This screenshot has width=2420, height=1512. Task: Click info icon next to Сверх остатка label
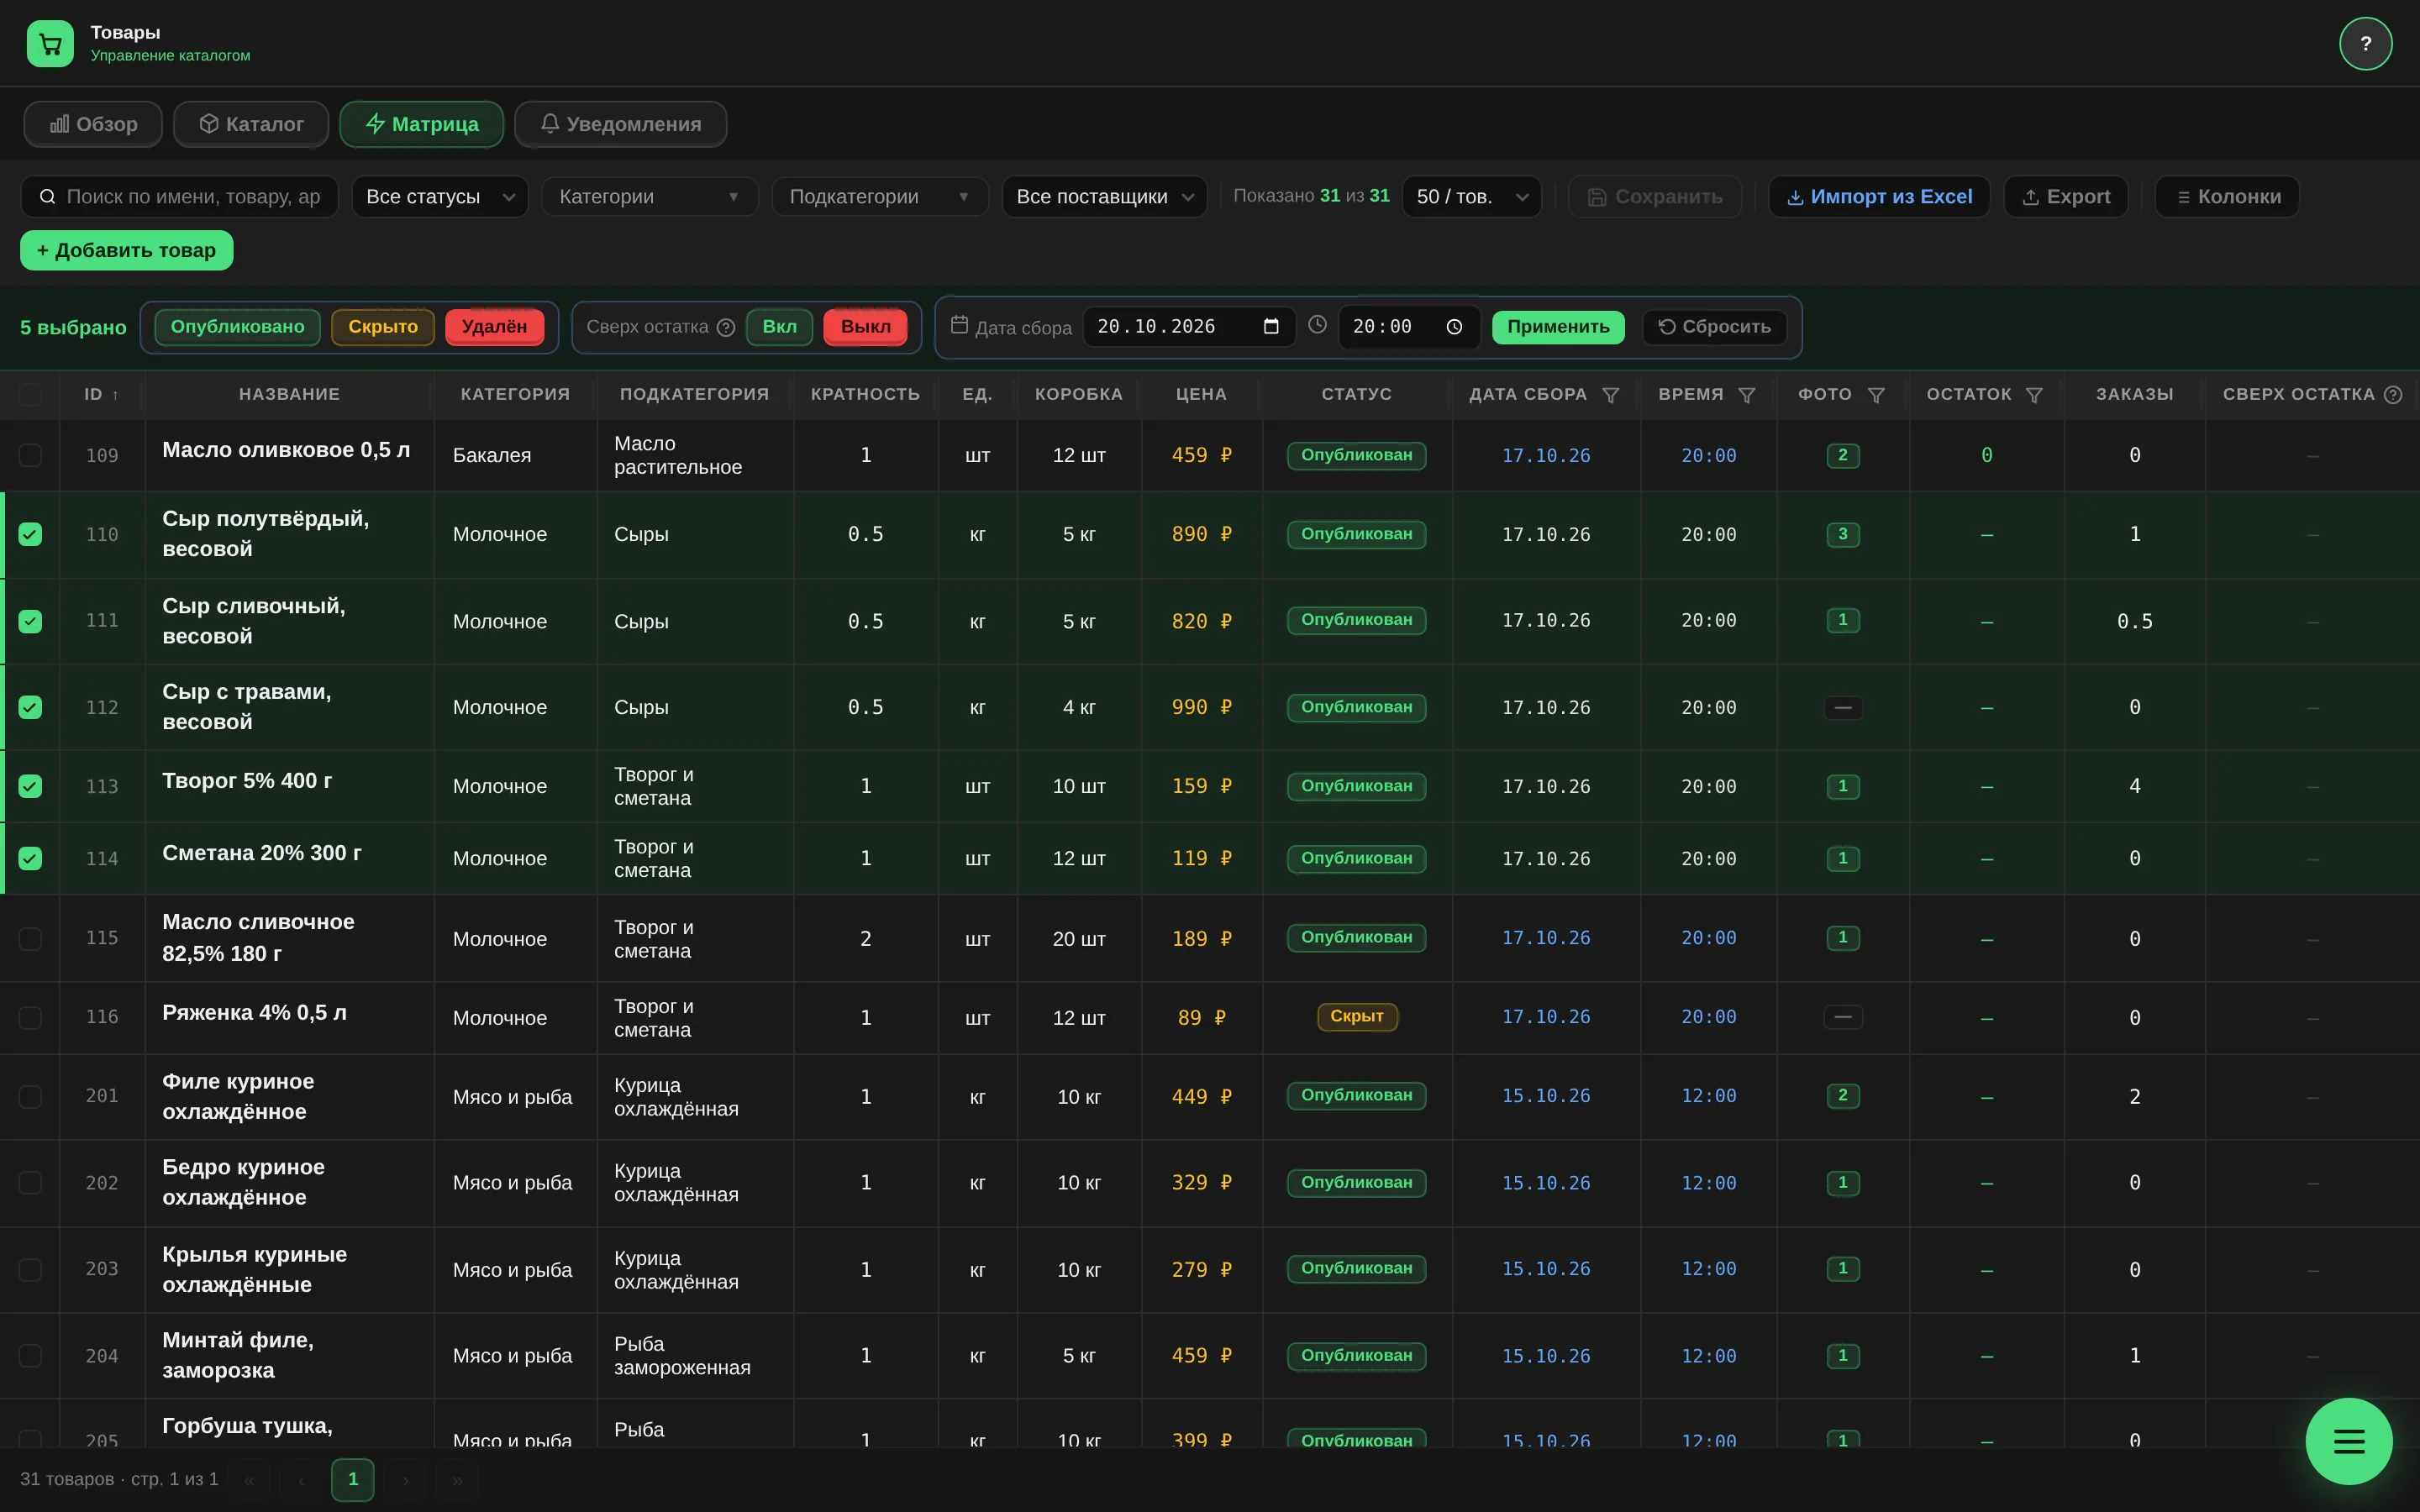[726, 327]
